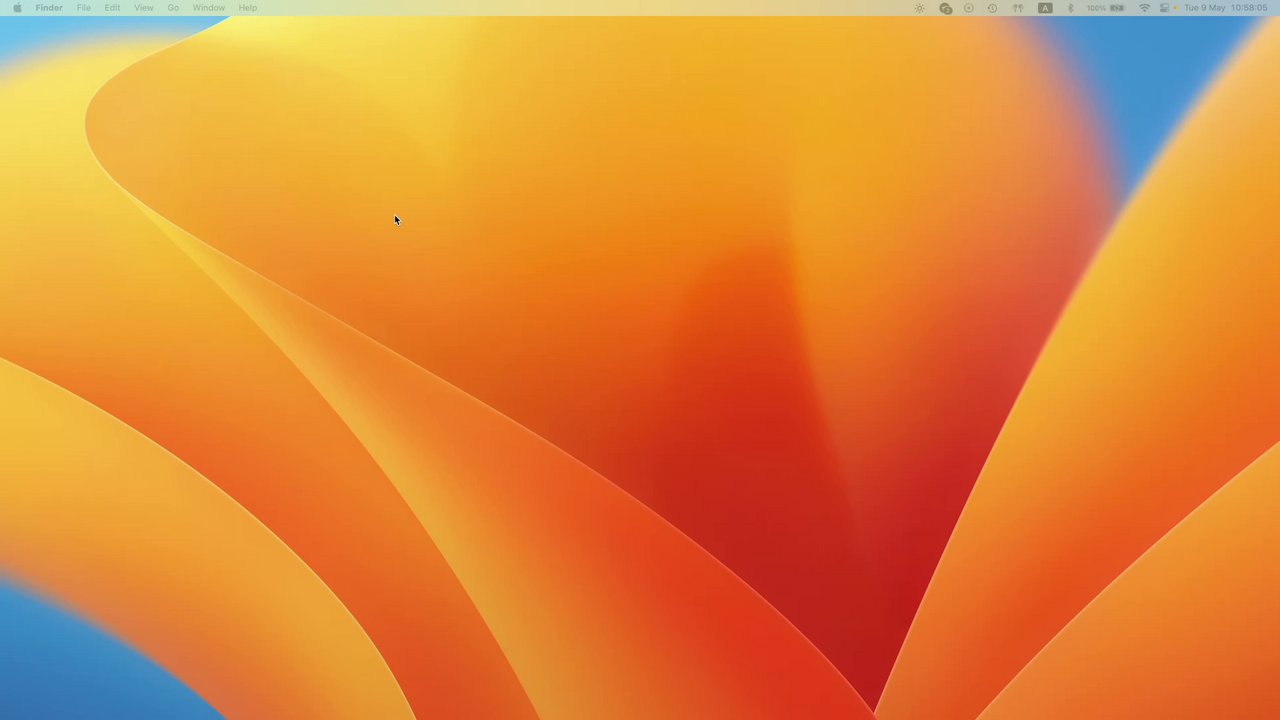Viewport: 1280px width, 720px height.
Task: Open the Go menu
Action: [173, 8]
